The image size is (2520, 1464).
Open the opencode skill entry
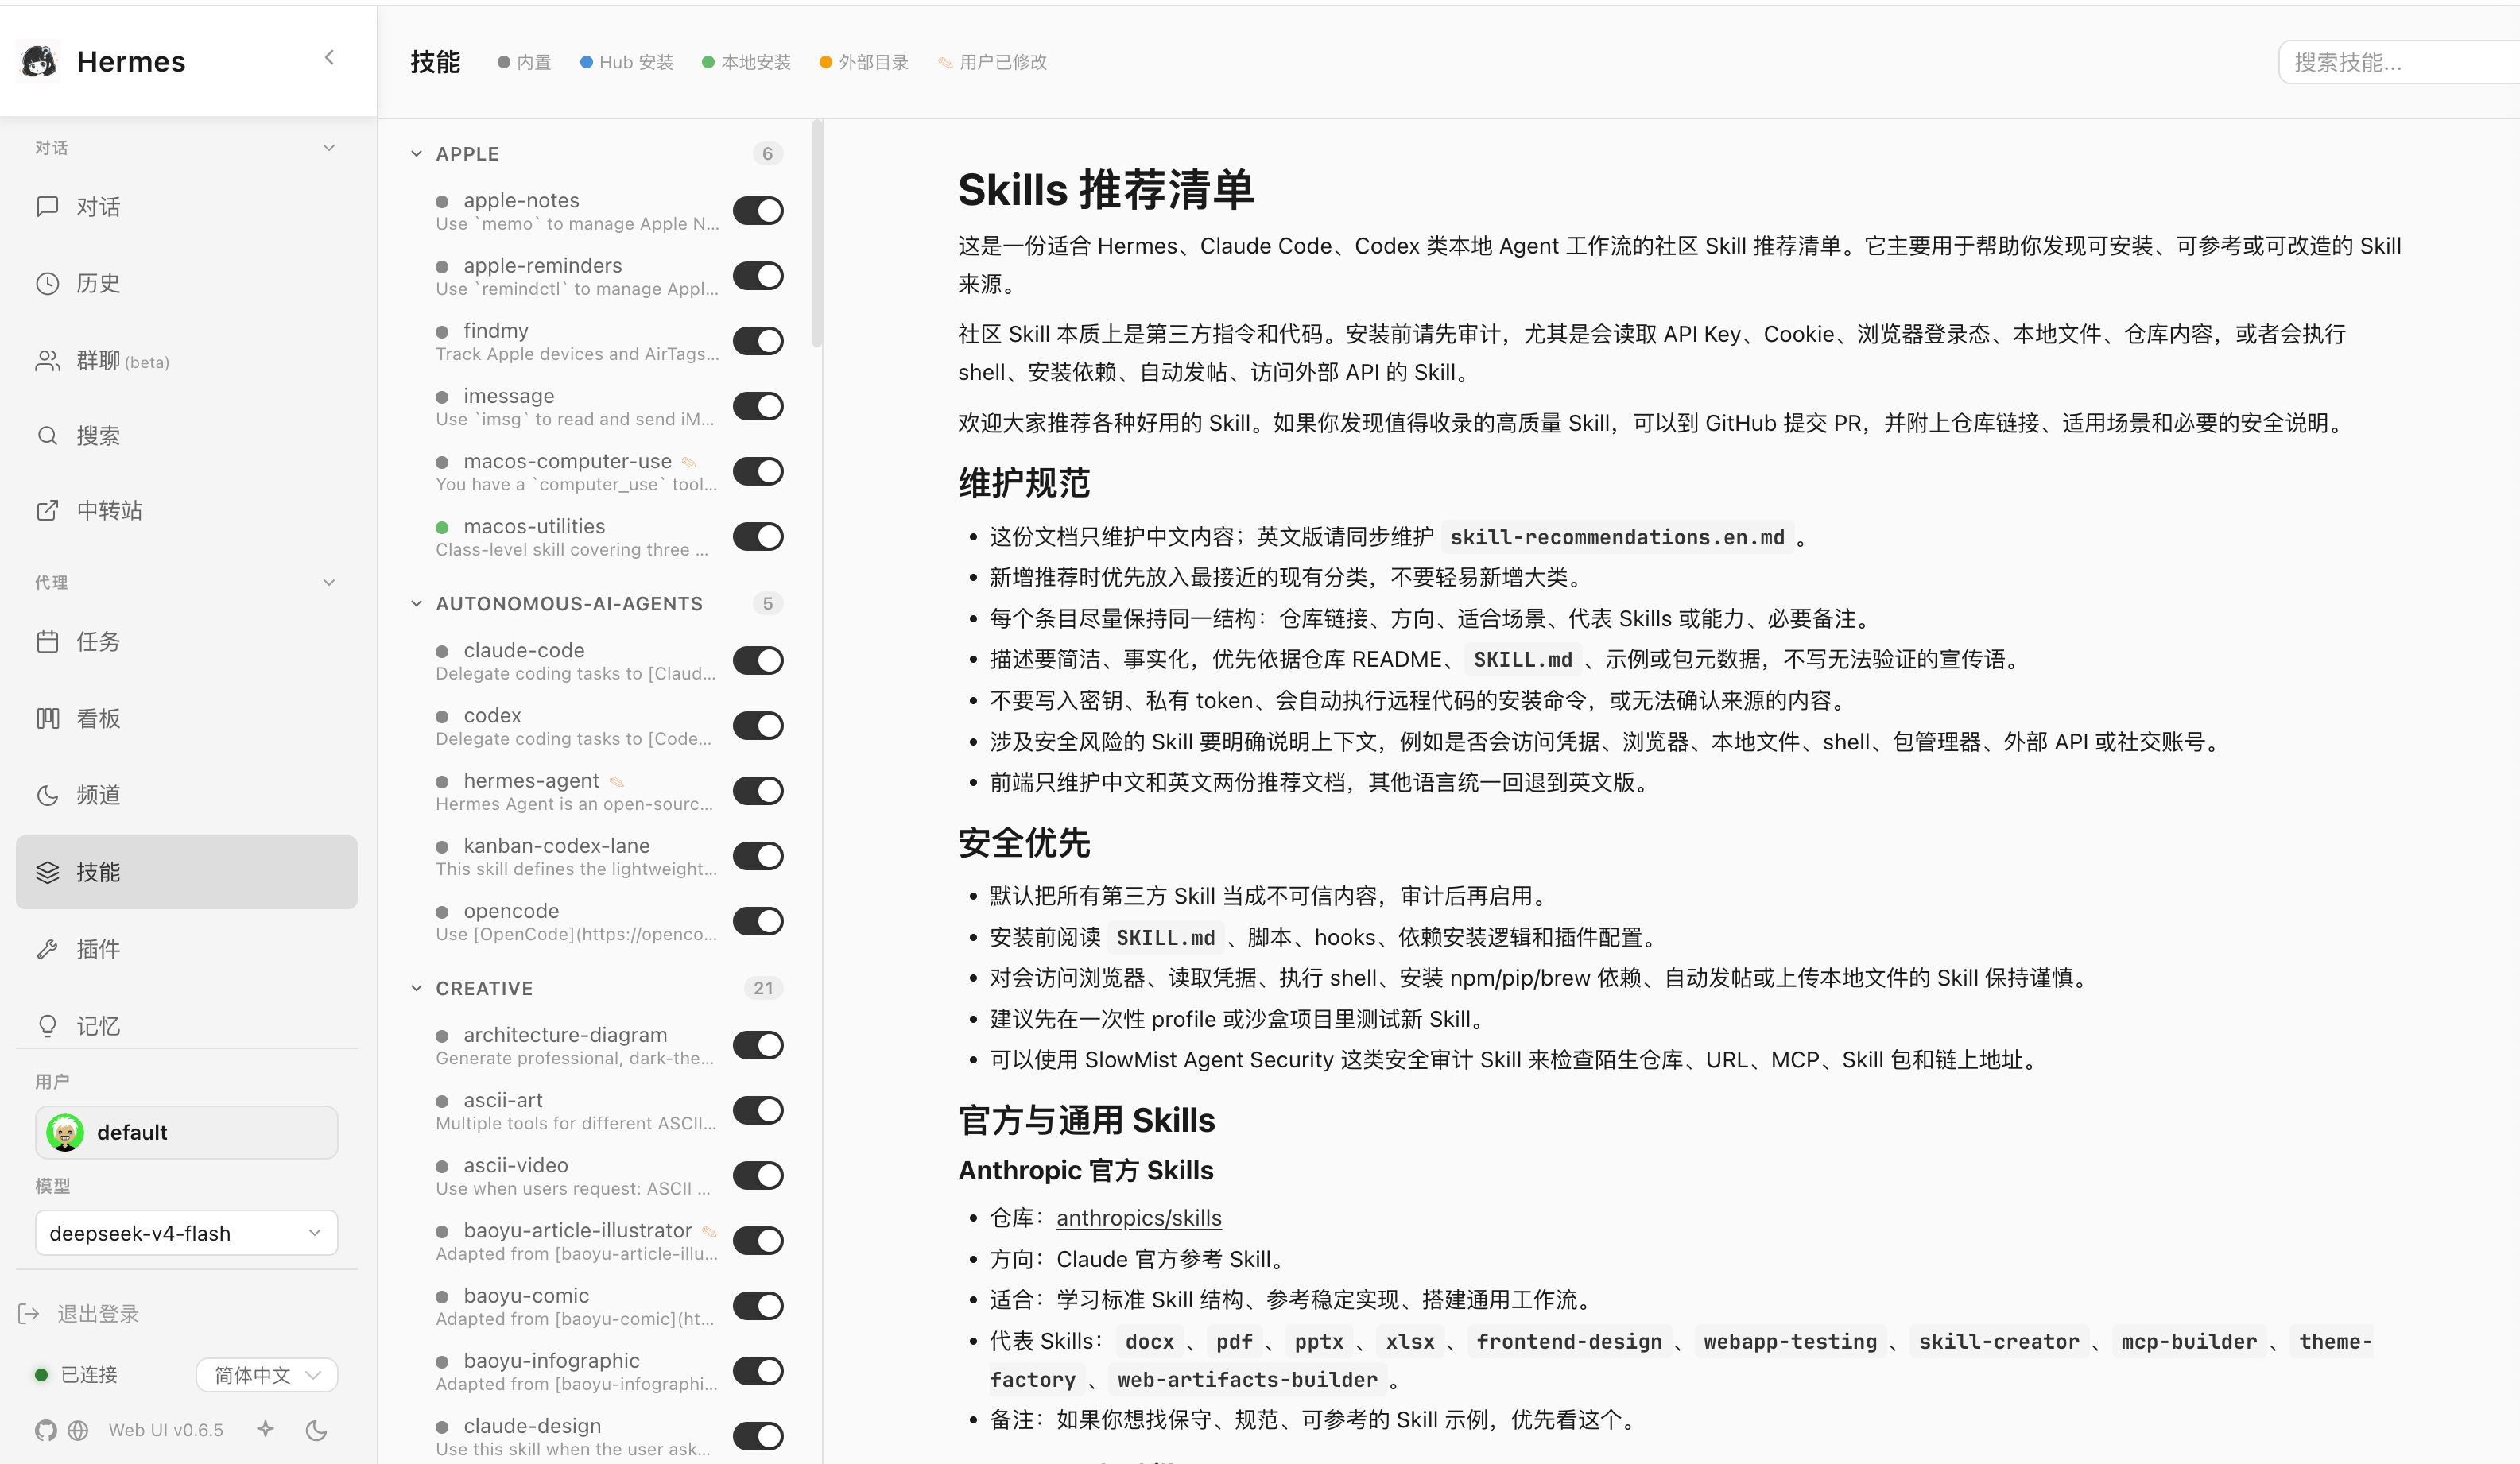[576, 922]
